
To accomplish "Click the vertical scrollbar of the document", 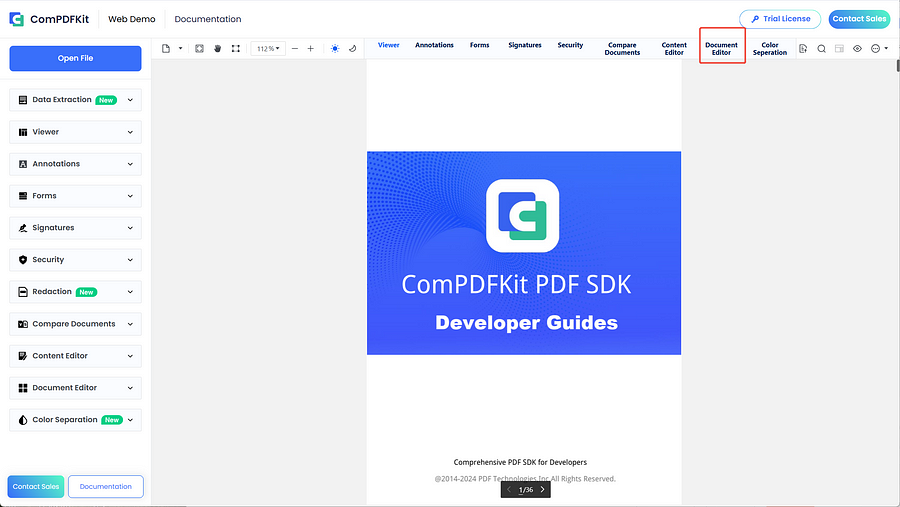I will tap(898, 65).
